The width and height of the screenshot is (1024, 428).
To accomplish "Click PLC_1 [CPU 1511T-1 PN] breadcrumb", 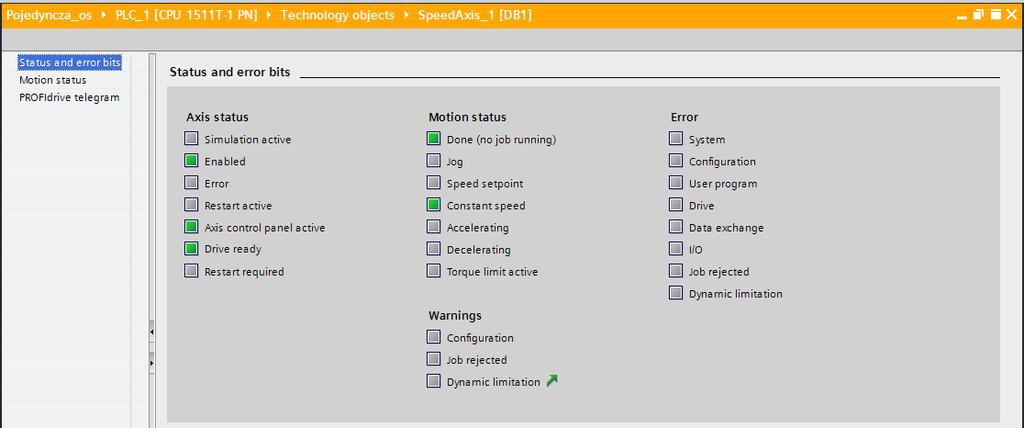I will [x=186, y=15].
